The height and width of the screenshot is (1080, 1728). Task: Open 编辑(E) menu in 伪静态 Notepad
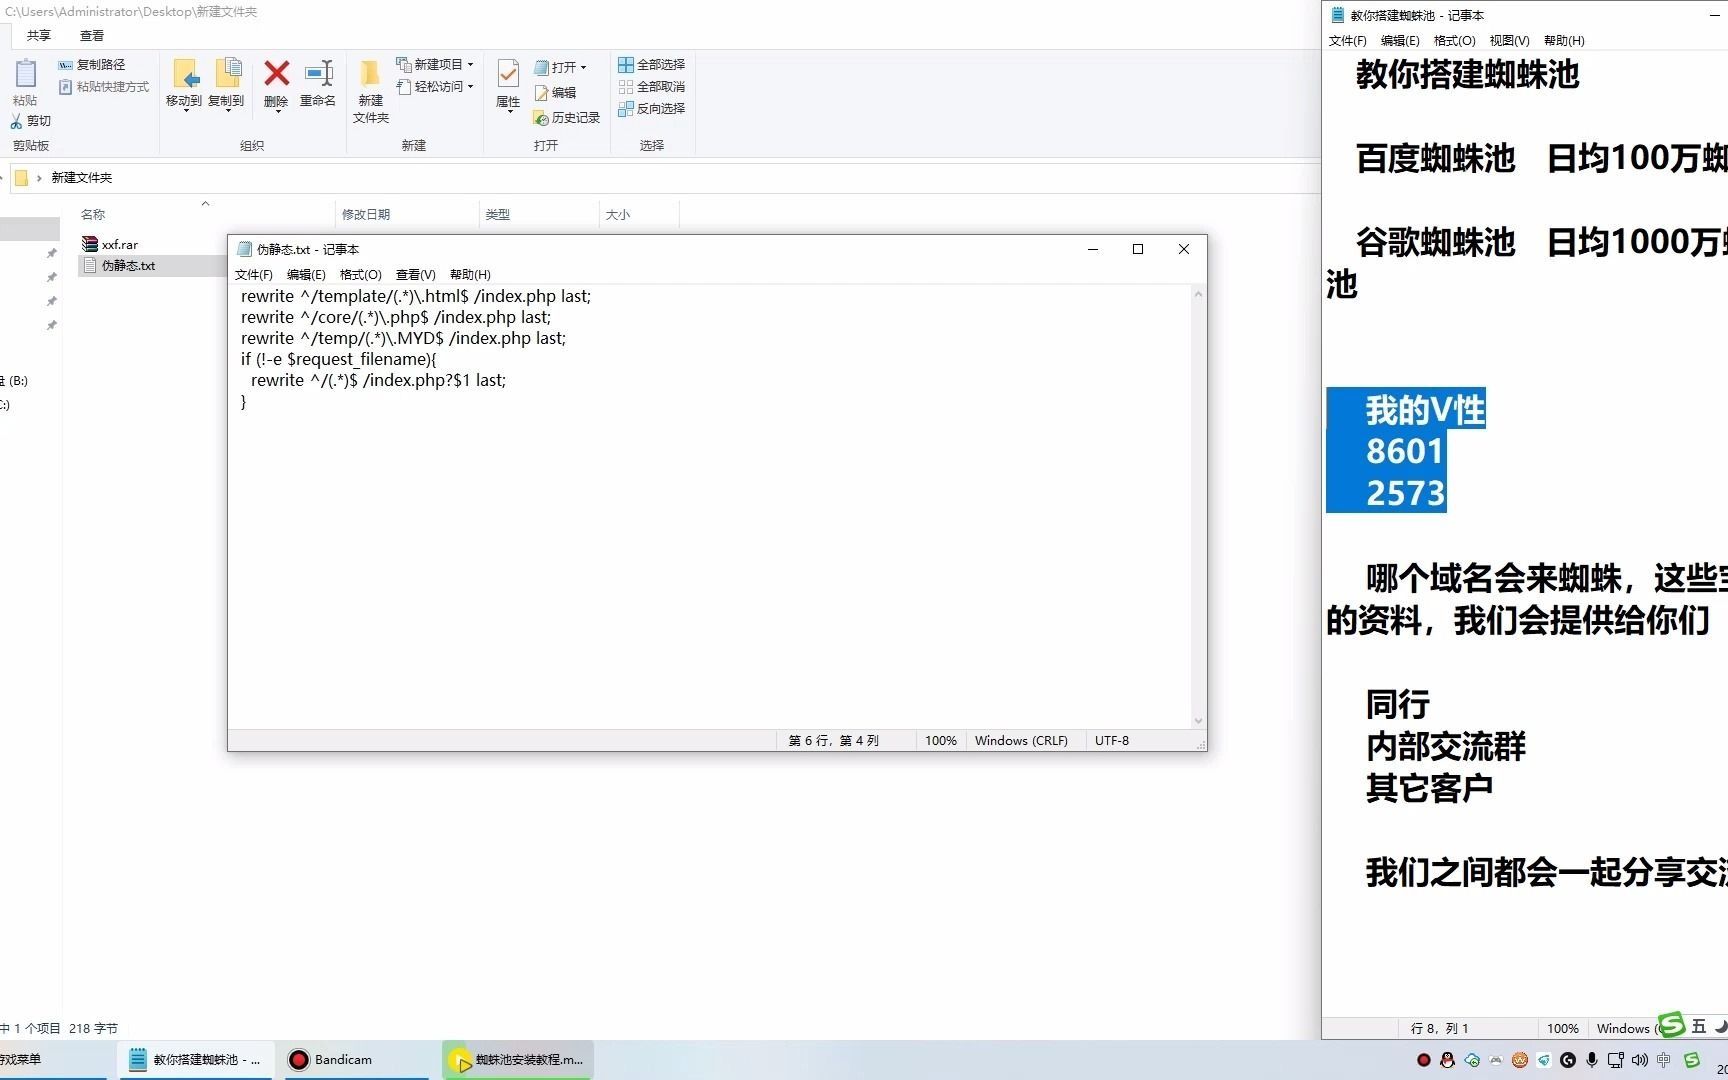pos(306,274)
